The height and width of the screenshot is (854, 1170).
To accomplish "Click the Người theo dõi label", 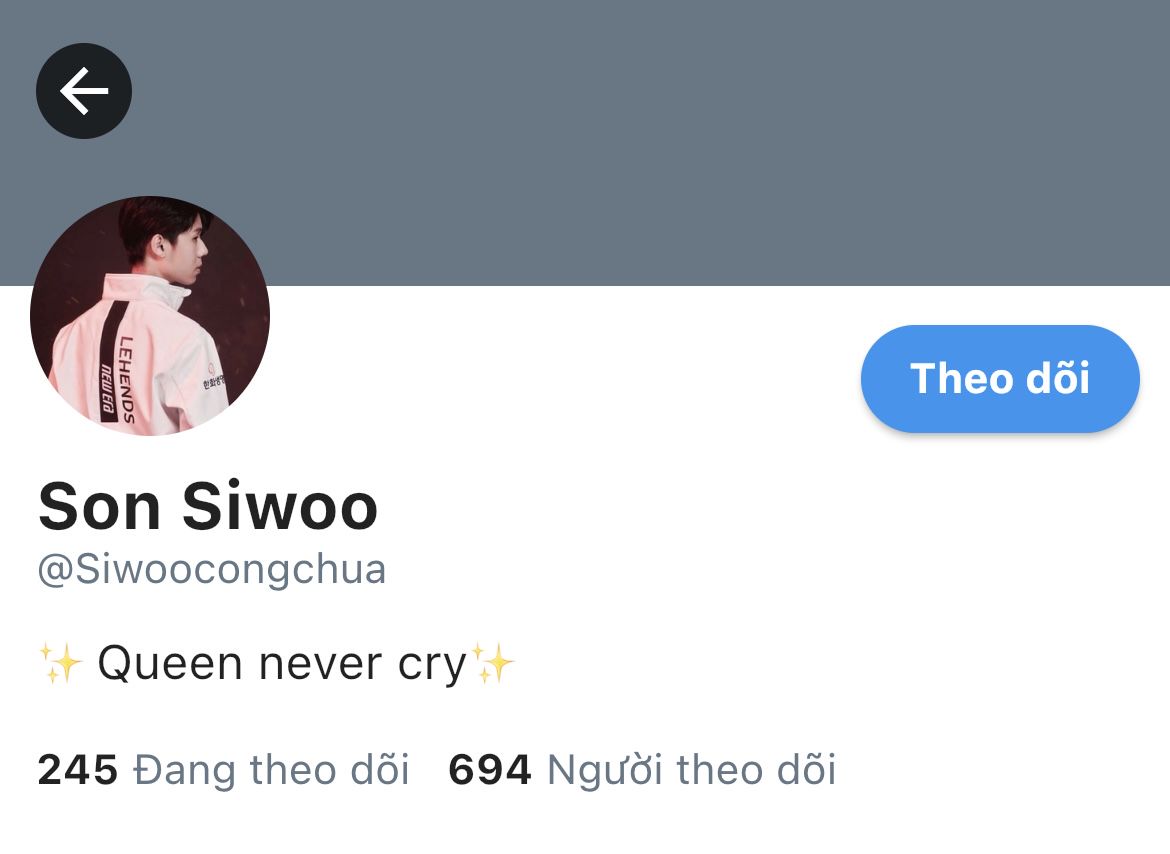I will pos(692,770).
